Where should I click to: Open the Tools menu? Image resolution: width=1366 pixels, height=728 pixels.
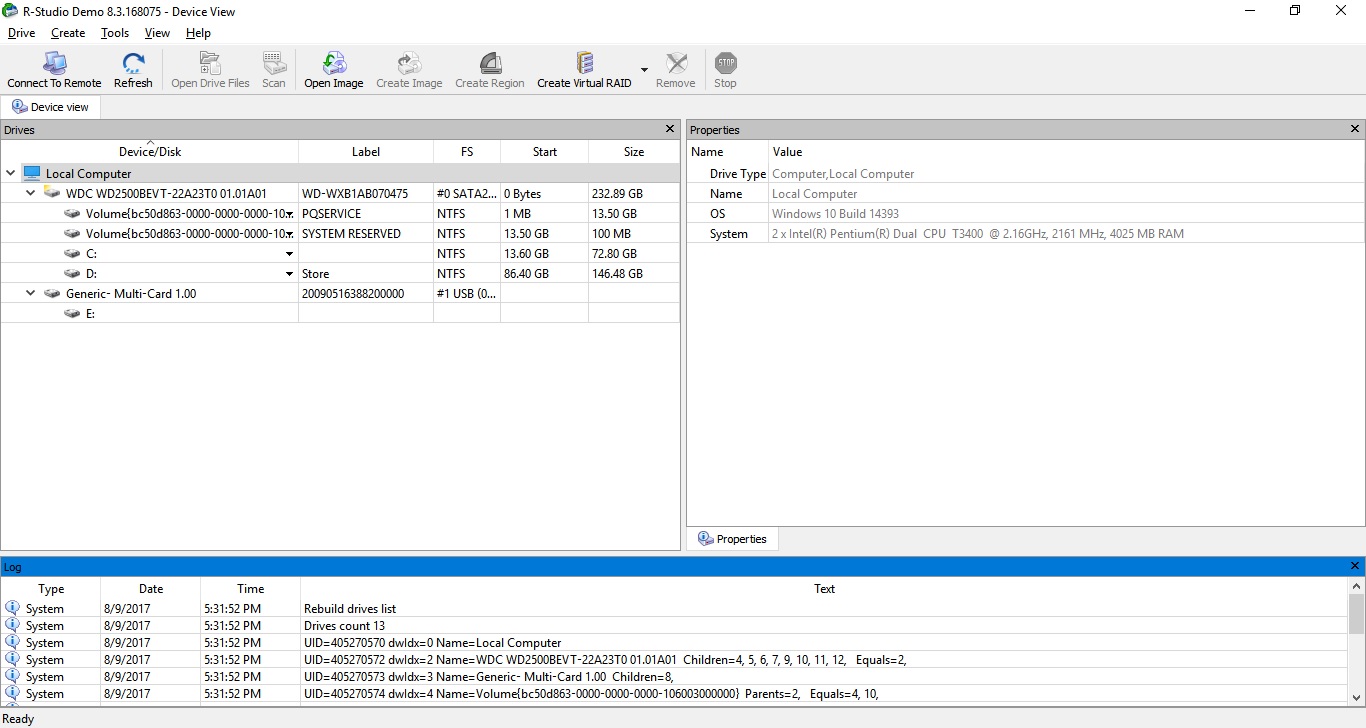point(115,33)
